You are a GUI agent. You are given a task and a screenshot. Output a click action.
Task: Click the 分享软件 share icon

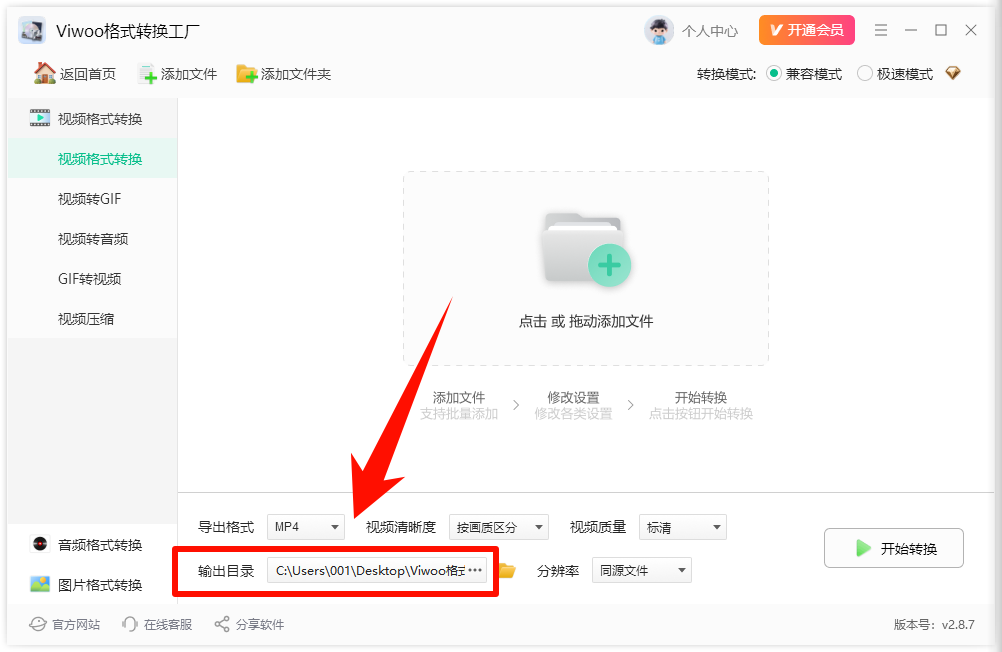point(221,623)
